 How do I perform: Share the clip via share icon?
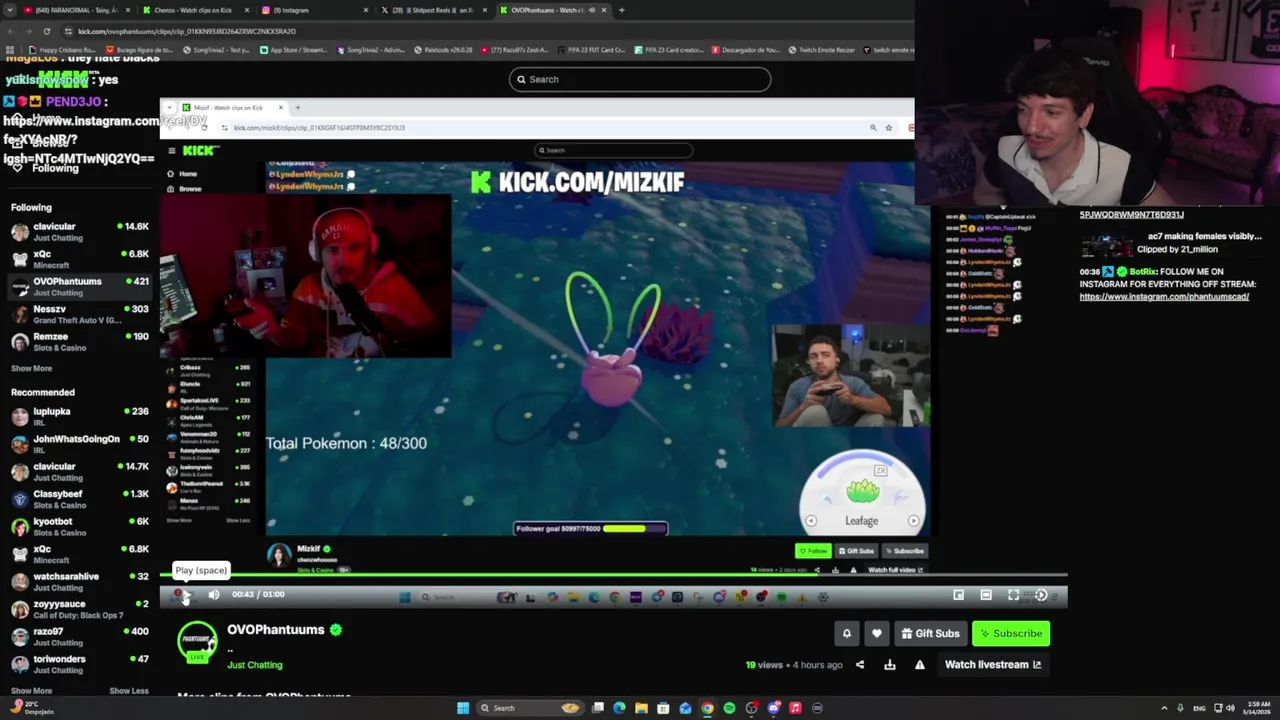(859, 665)
